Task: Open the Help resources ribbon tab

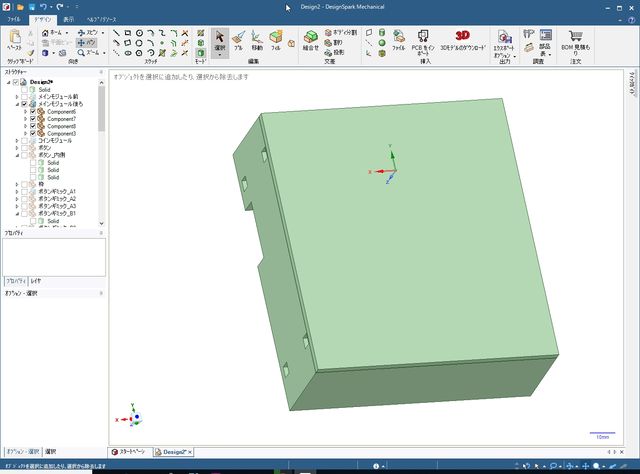Action: pos(102,19)
